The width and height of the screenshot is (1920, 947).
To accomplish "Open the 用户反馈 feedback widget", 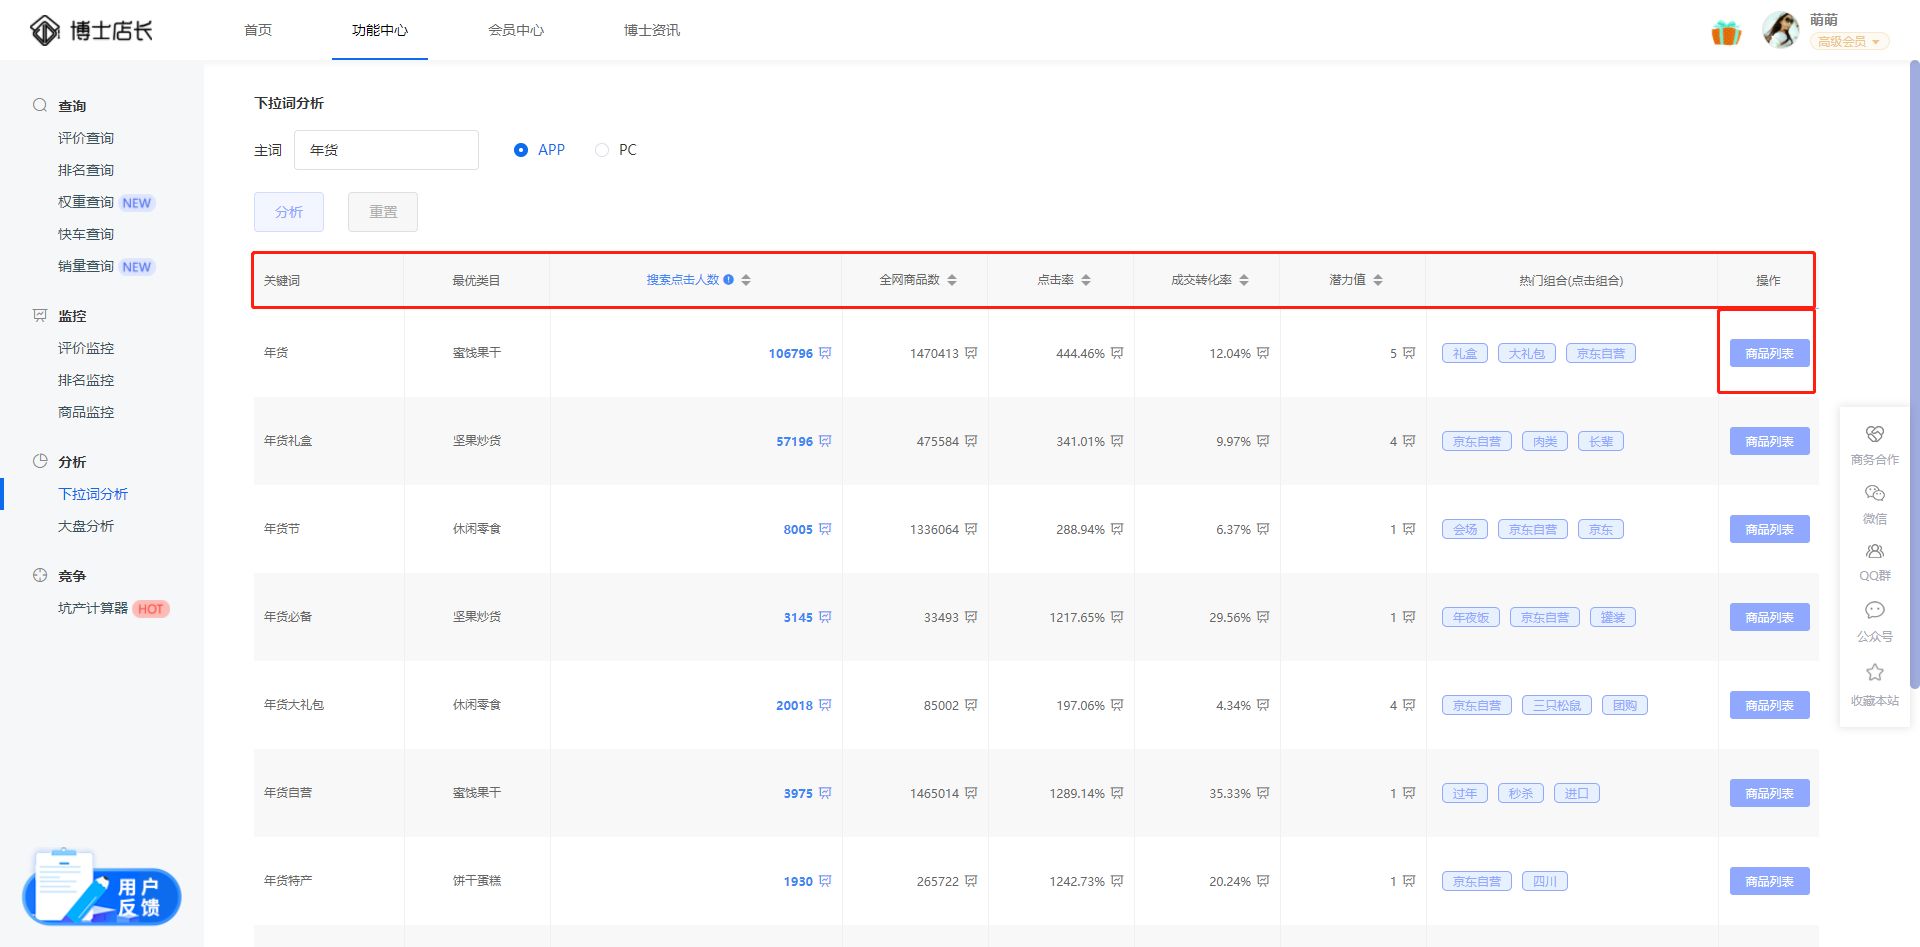I will pos(101,887).
